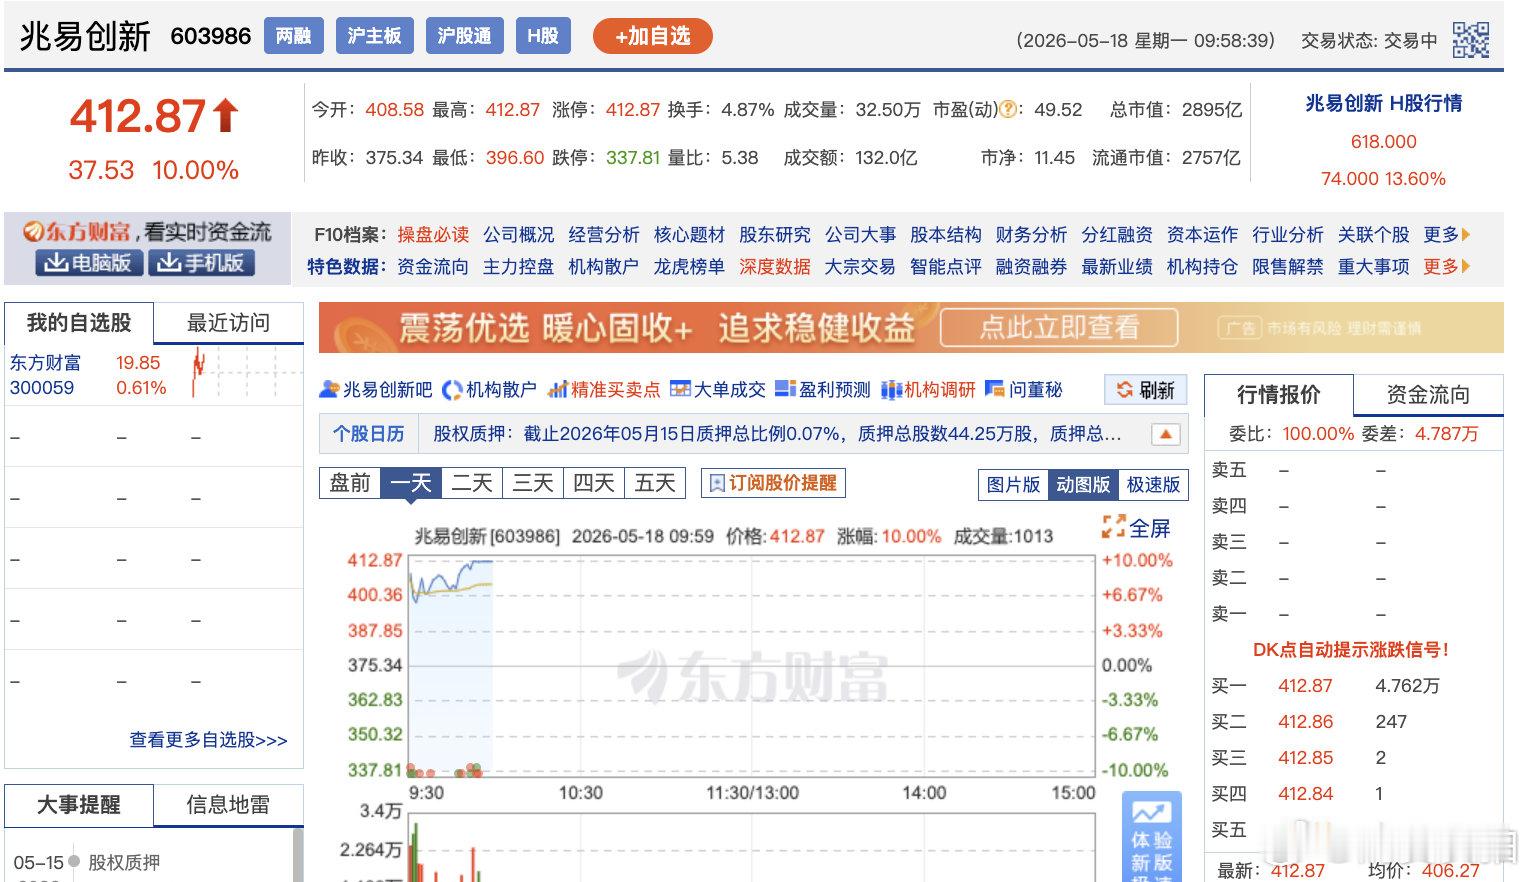1532x882 pixels.
Task: Open the QR code icon
Action: click(1470, 40)
